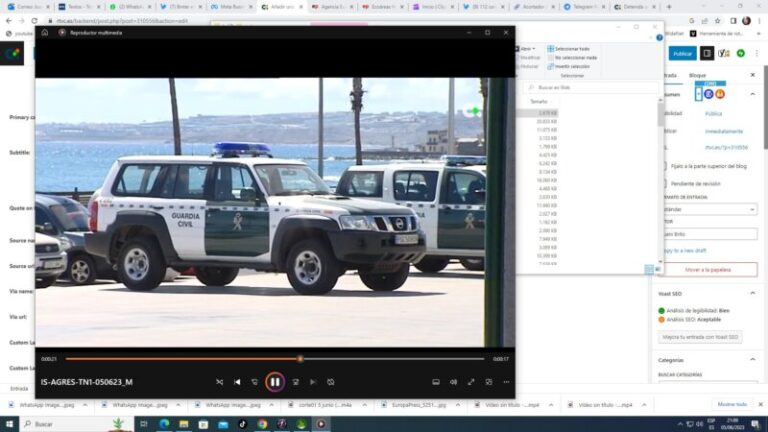Click the volume speaker icon
This screenshot has width=768, height=432.
tap(453, 382)
